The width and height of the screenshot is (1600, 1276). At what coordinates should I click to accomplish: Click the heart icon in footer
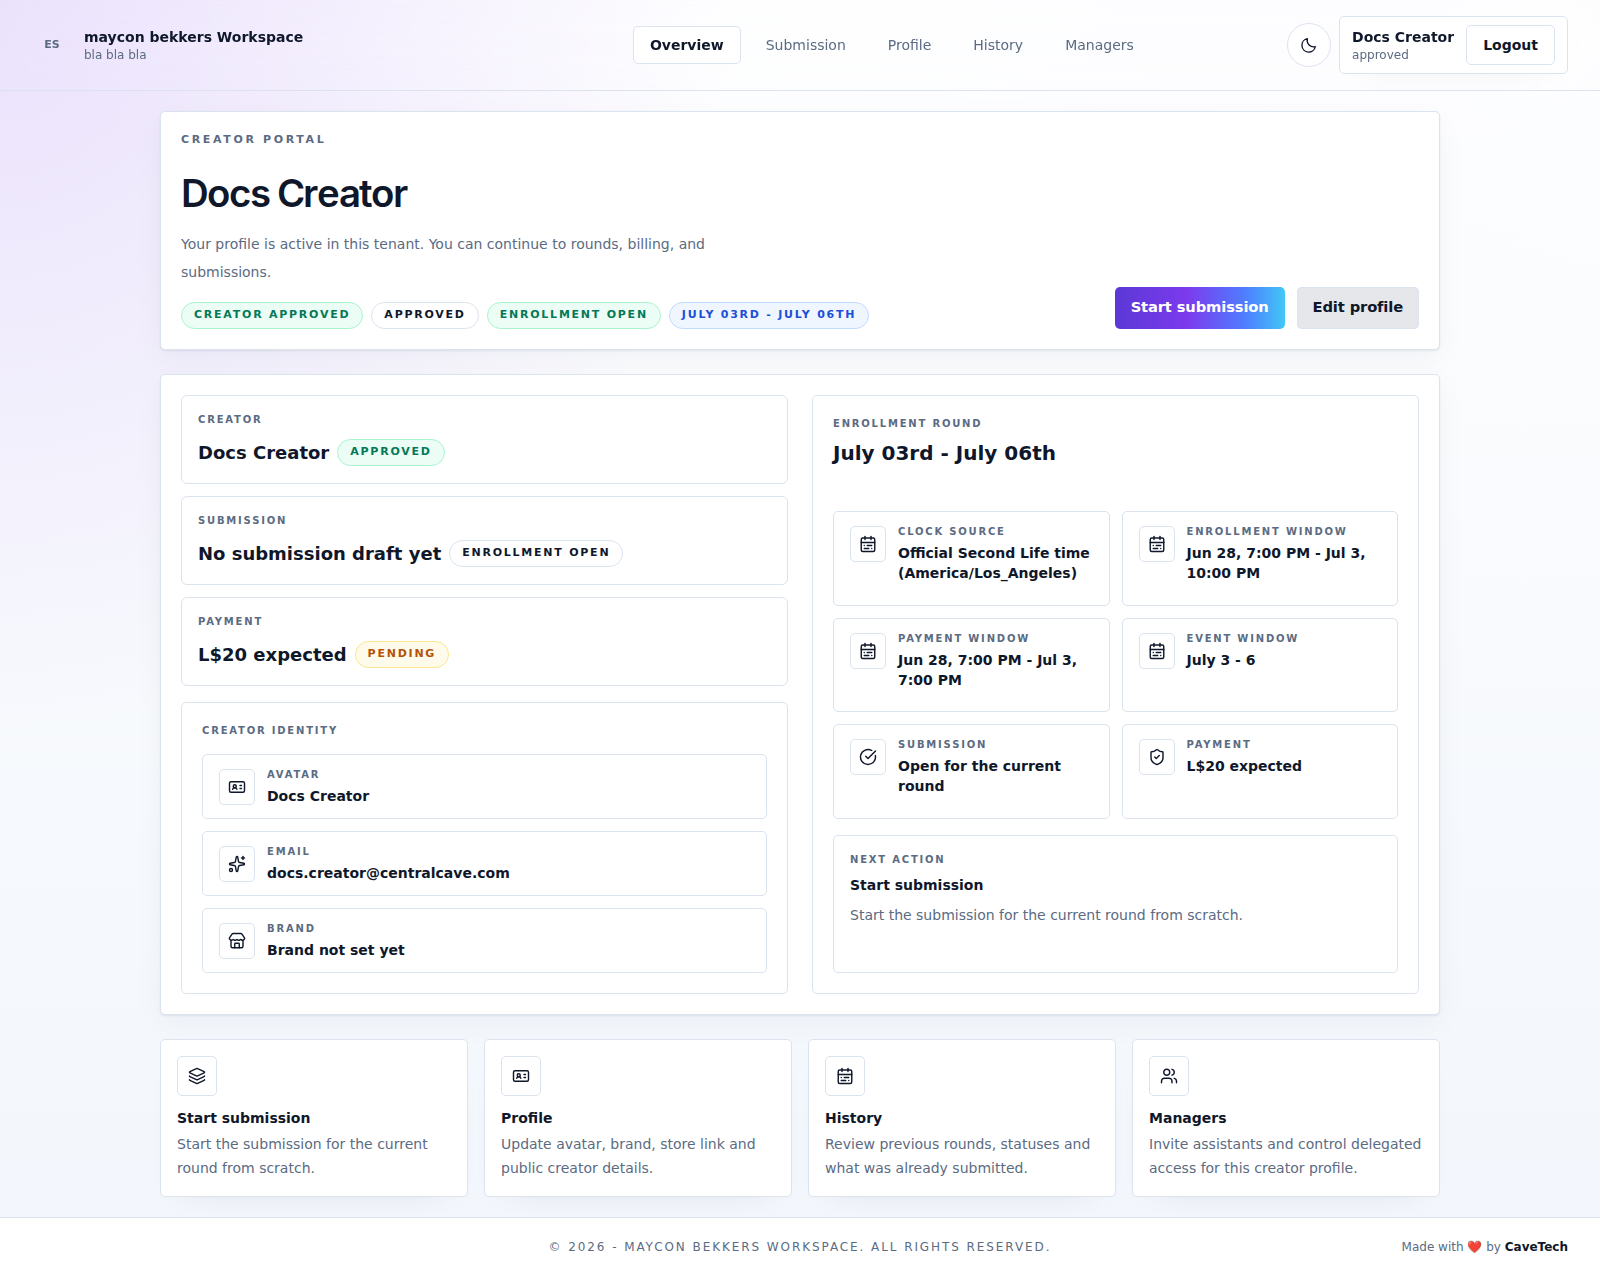(1474, 1247)
